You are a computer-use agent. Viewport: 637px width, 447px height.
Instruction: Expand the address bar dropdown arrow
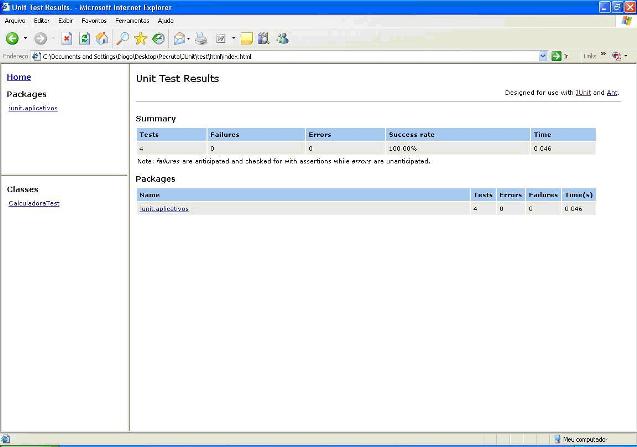(x=543, y=56)
